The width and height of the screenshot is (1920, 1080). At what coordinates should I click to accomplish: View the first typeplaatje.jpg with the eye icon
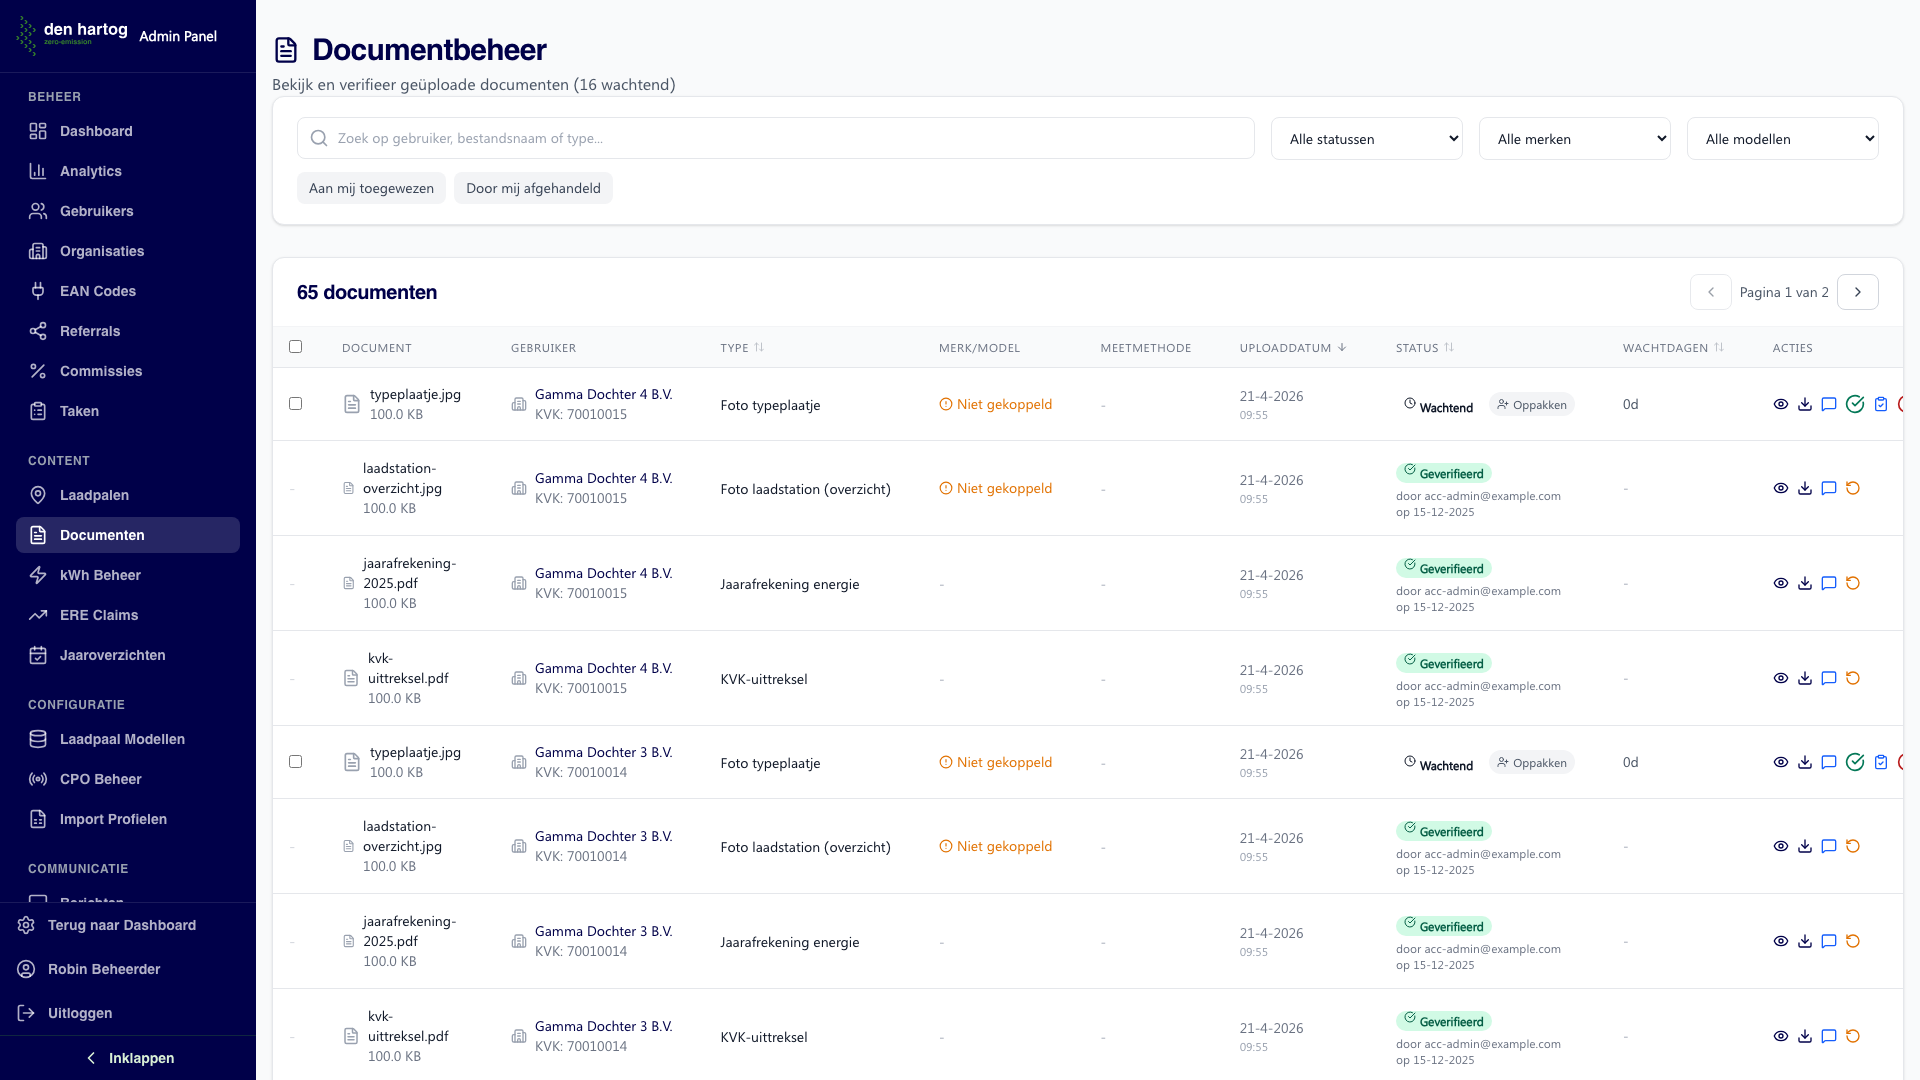point(1781,404)
